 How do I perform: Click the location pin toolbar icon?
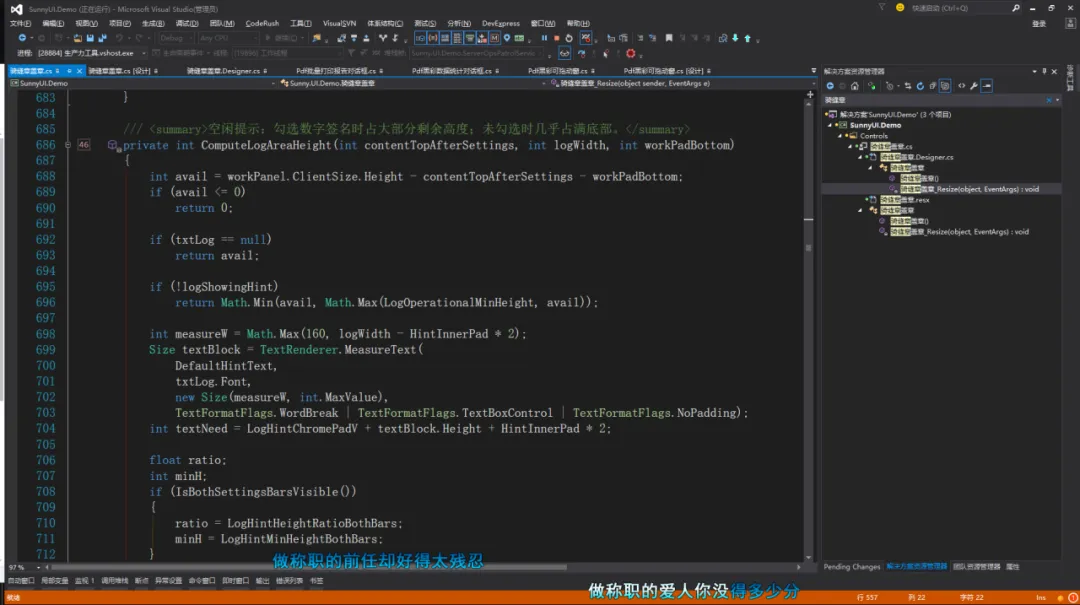pos(507,38)
